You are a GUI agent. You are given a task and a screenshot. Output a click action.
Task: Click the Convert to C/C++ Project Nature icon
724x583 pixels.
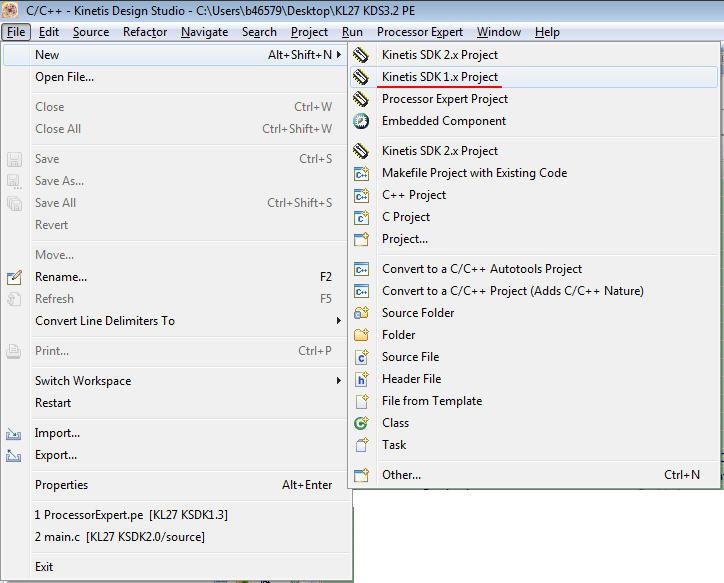pos(361,291)
